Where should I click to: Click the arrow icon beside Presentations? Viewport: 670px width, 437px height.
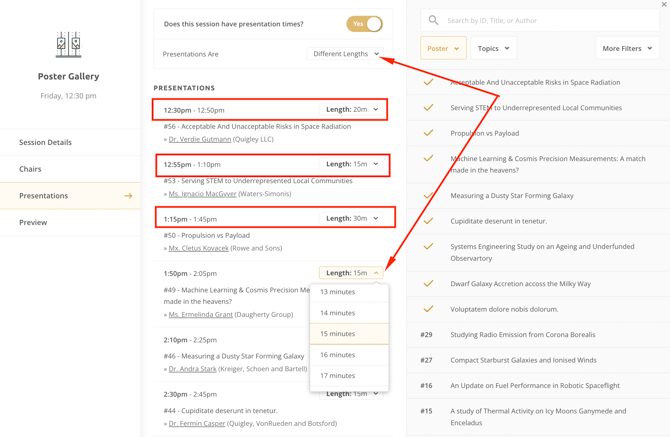click(x=128, y=196)
